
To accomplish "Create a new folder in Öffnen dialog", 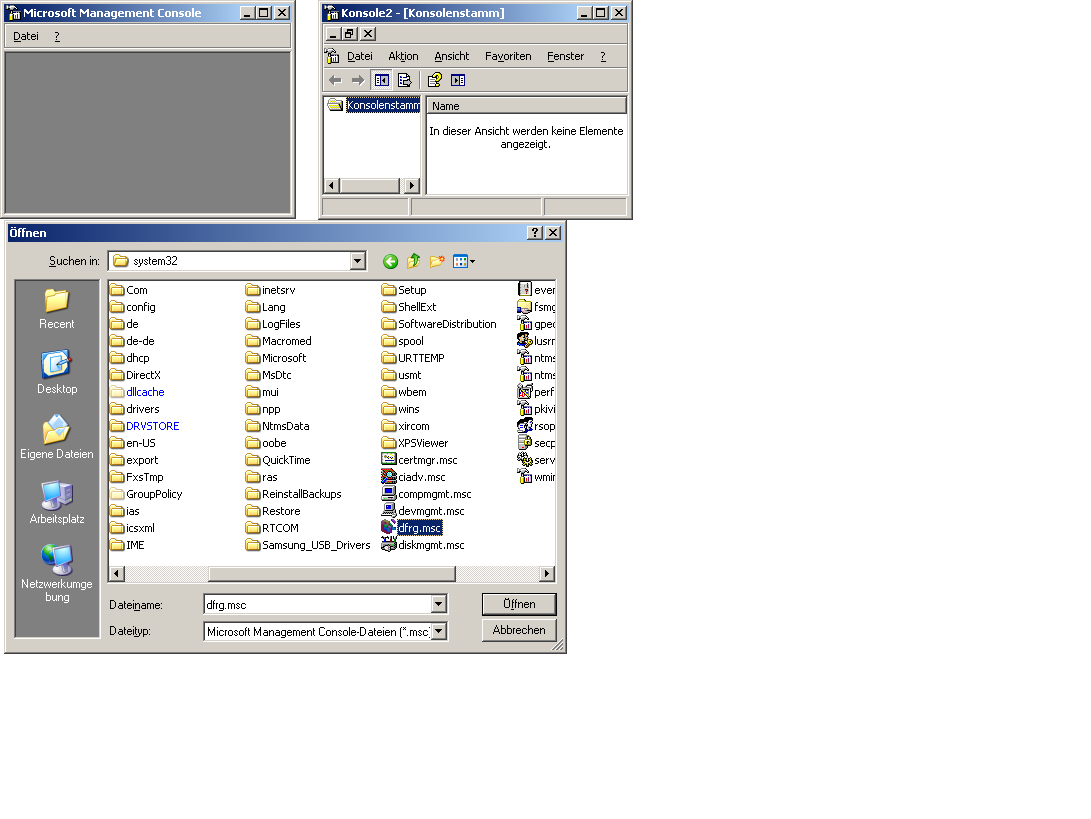I will [x=437, y=262].
